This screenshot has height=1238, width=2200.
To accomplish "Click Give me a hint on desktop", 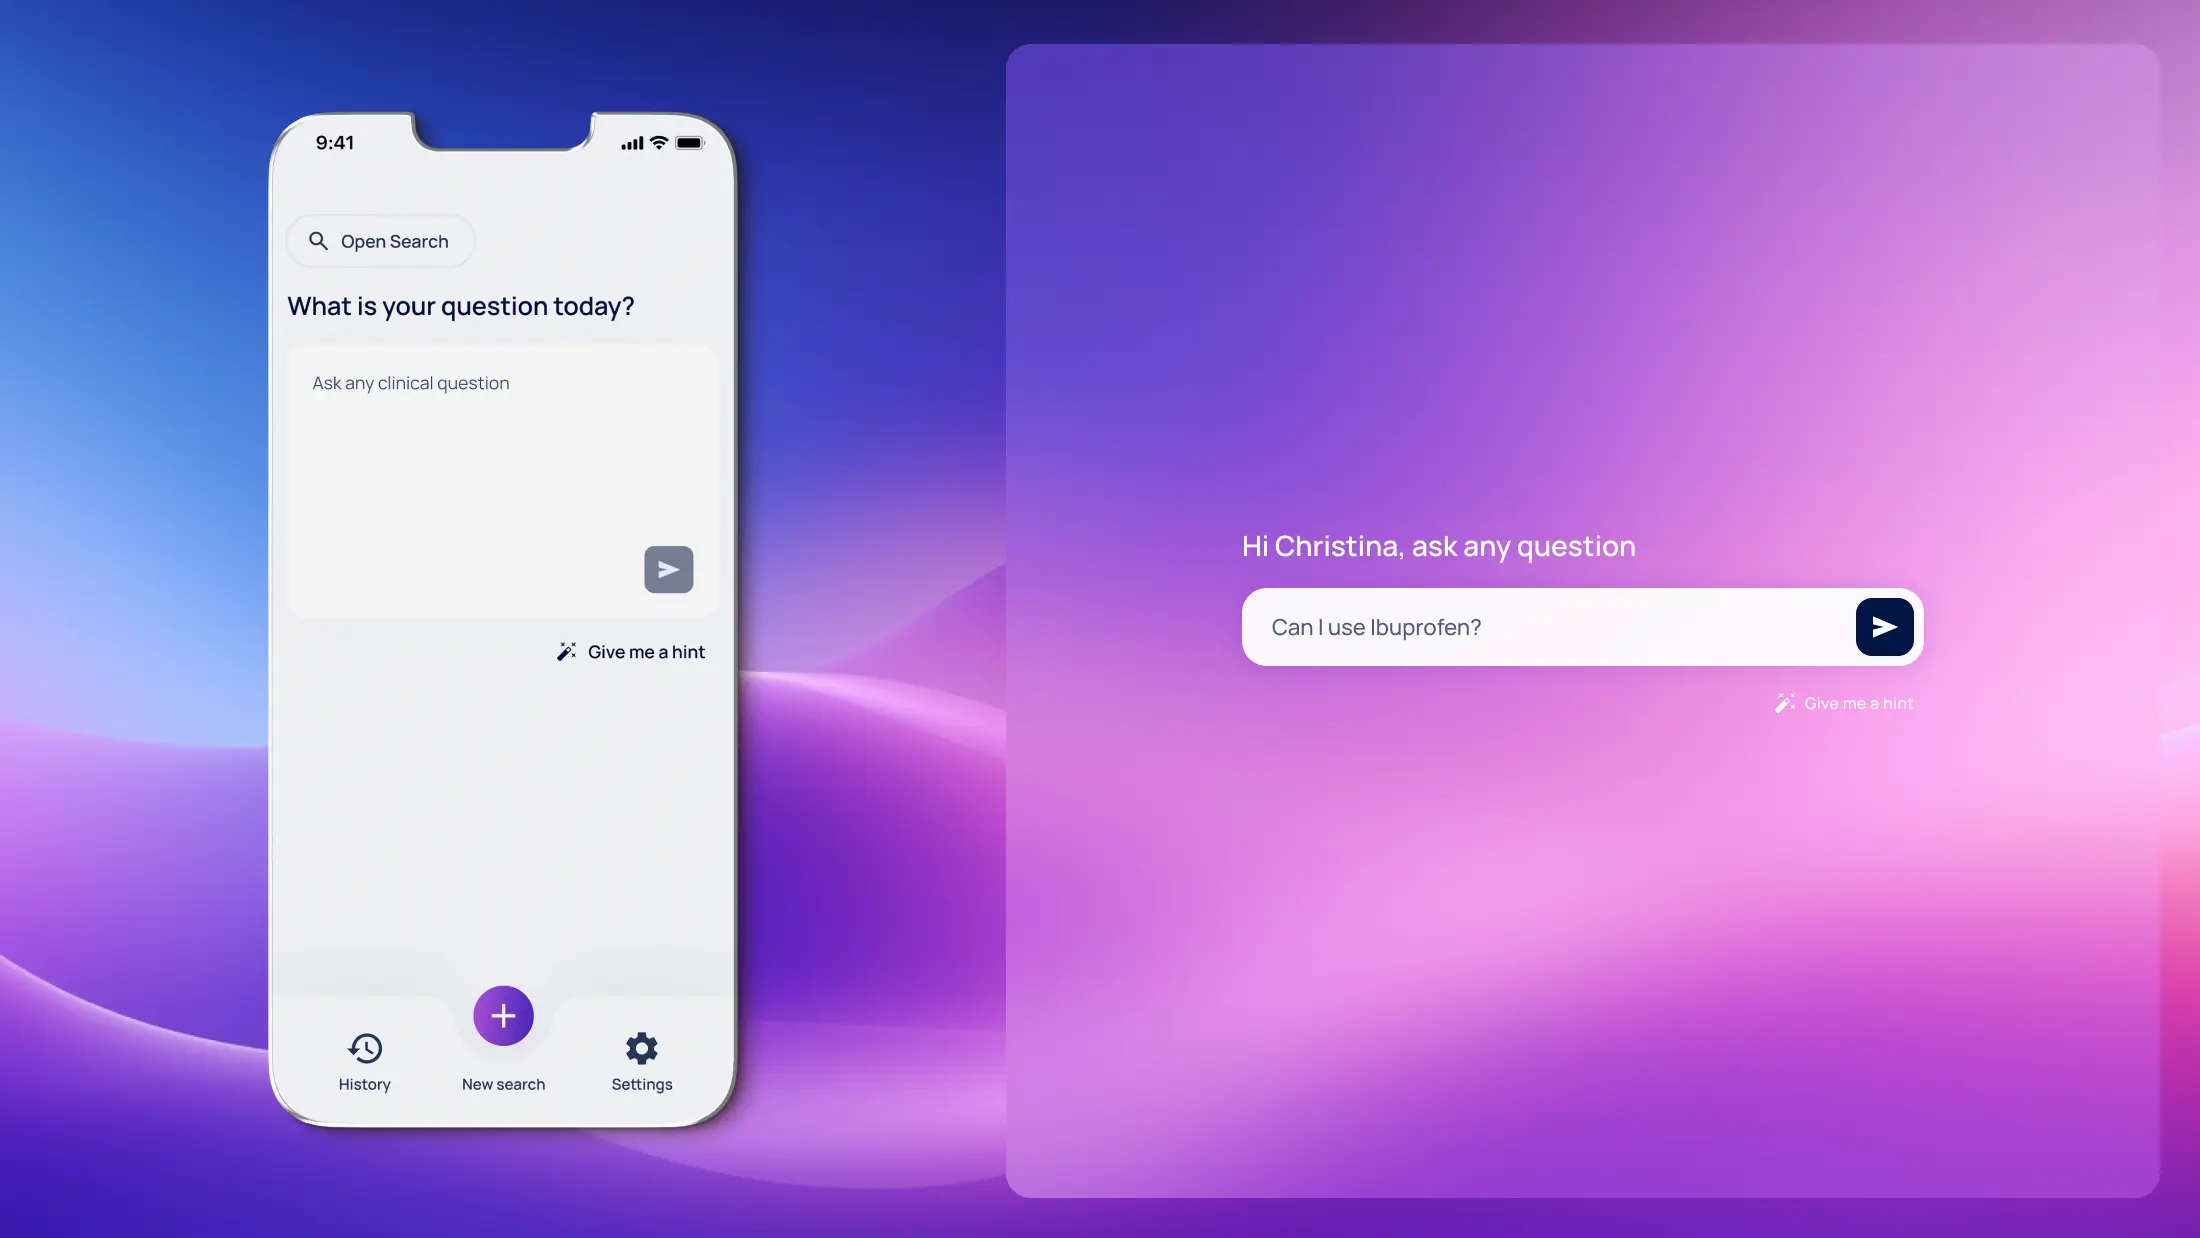I will (x=1846, y=703).
